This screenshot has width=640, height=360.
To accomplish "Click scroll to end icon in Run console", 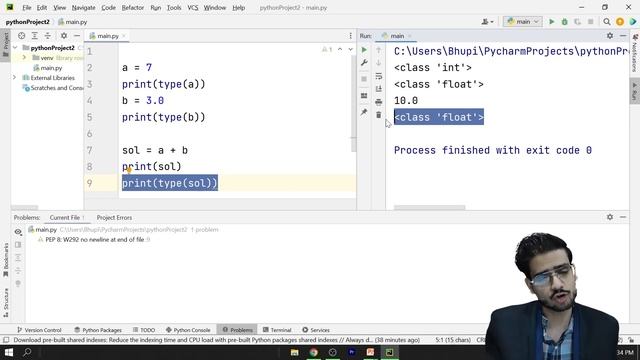I will point(379,89).
